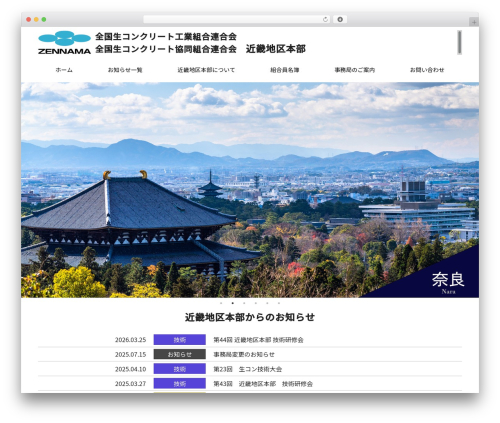
Task: Open お知らせ一覧 menu item
Action: (x=125, y=70)
